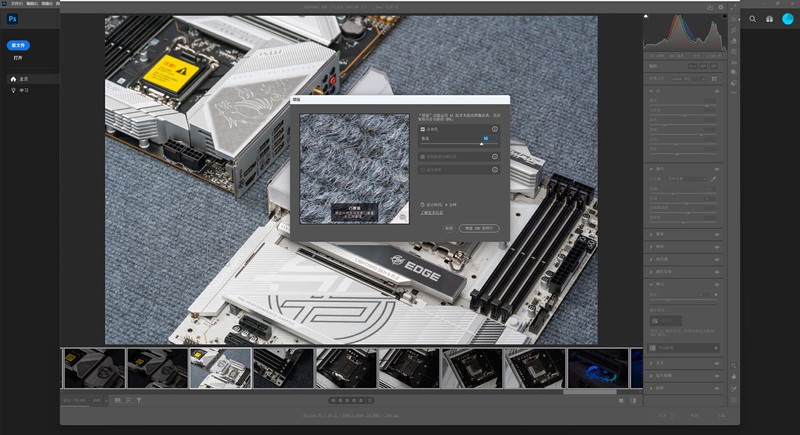The width and height of the screenshot is (800, 435).
Task: Toggle the grid overlay tool
Action: point(734,400)
